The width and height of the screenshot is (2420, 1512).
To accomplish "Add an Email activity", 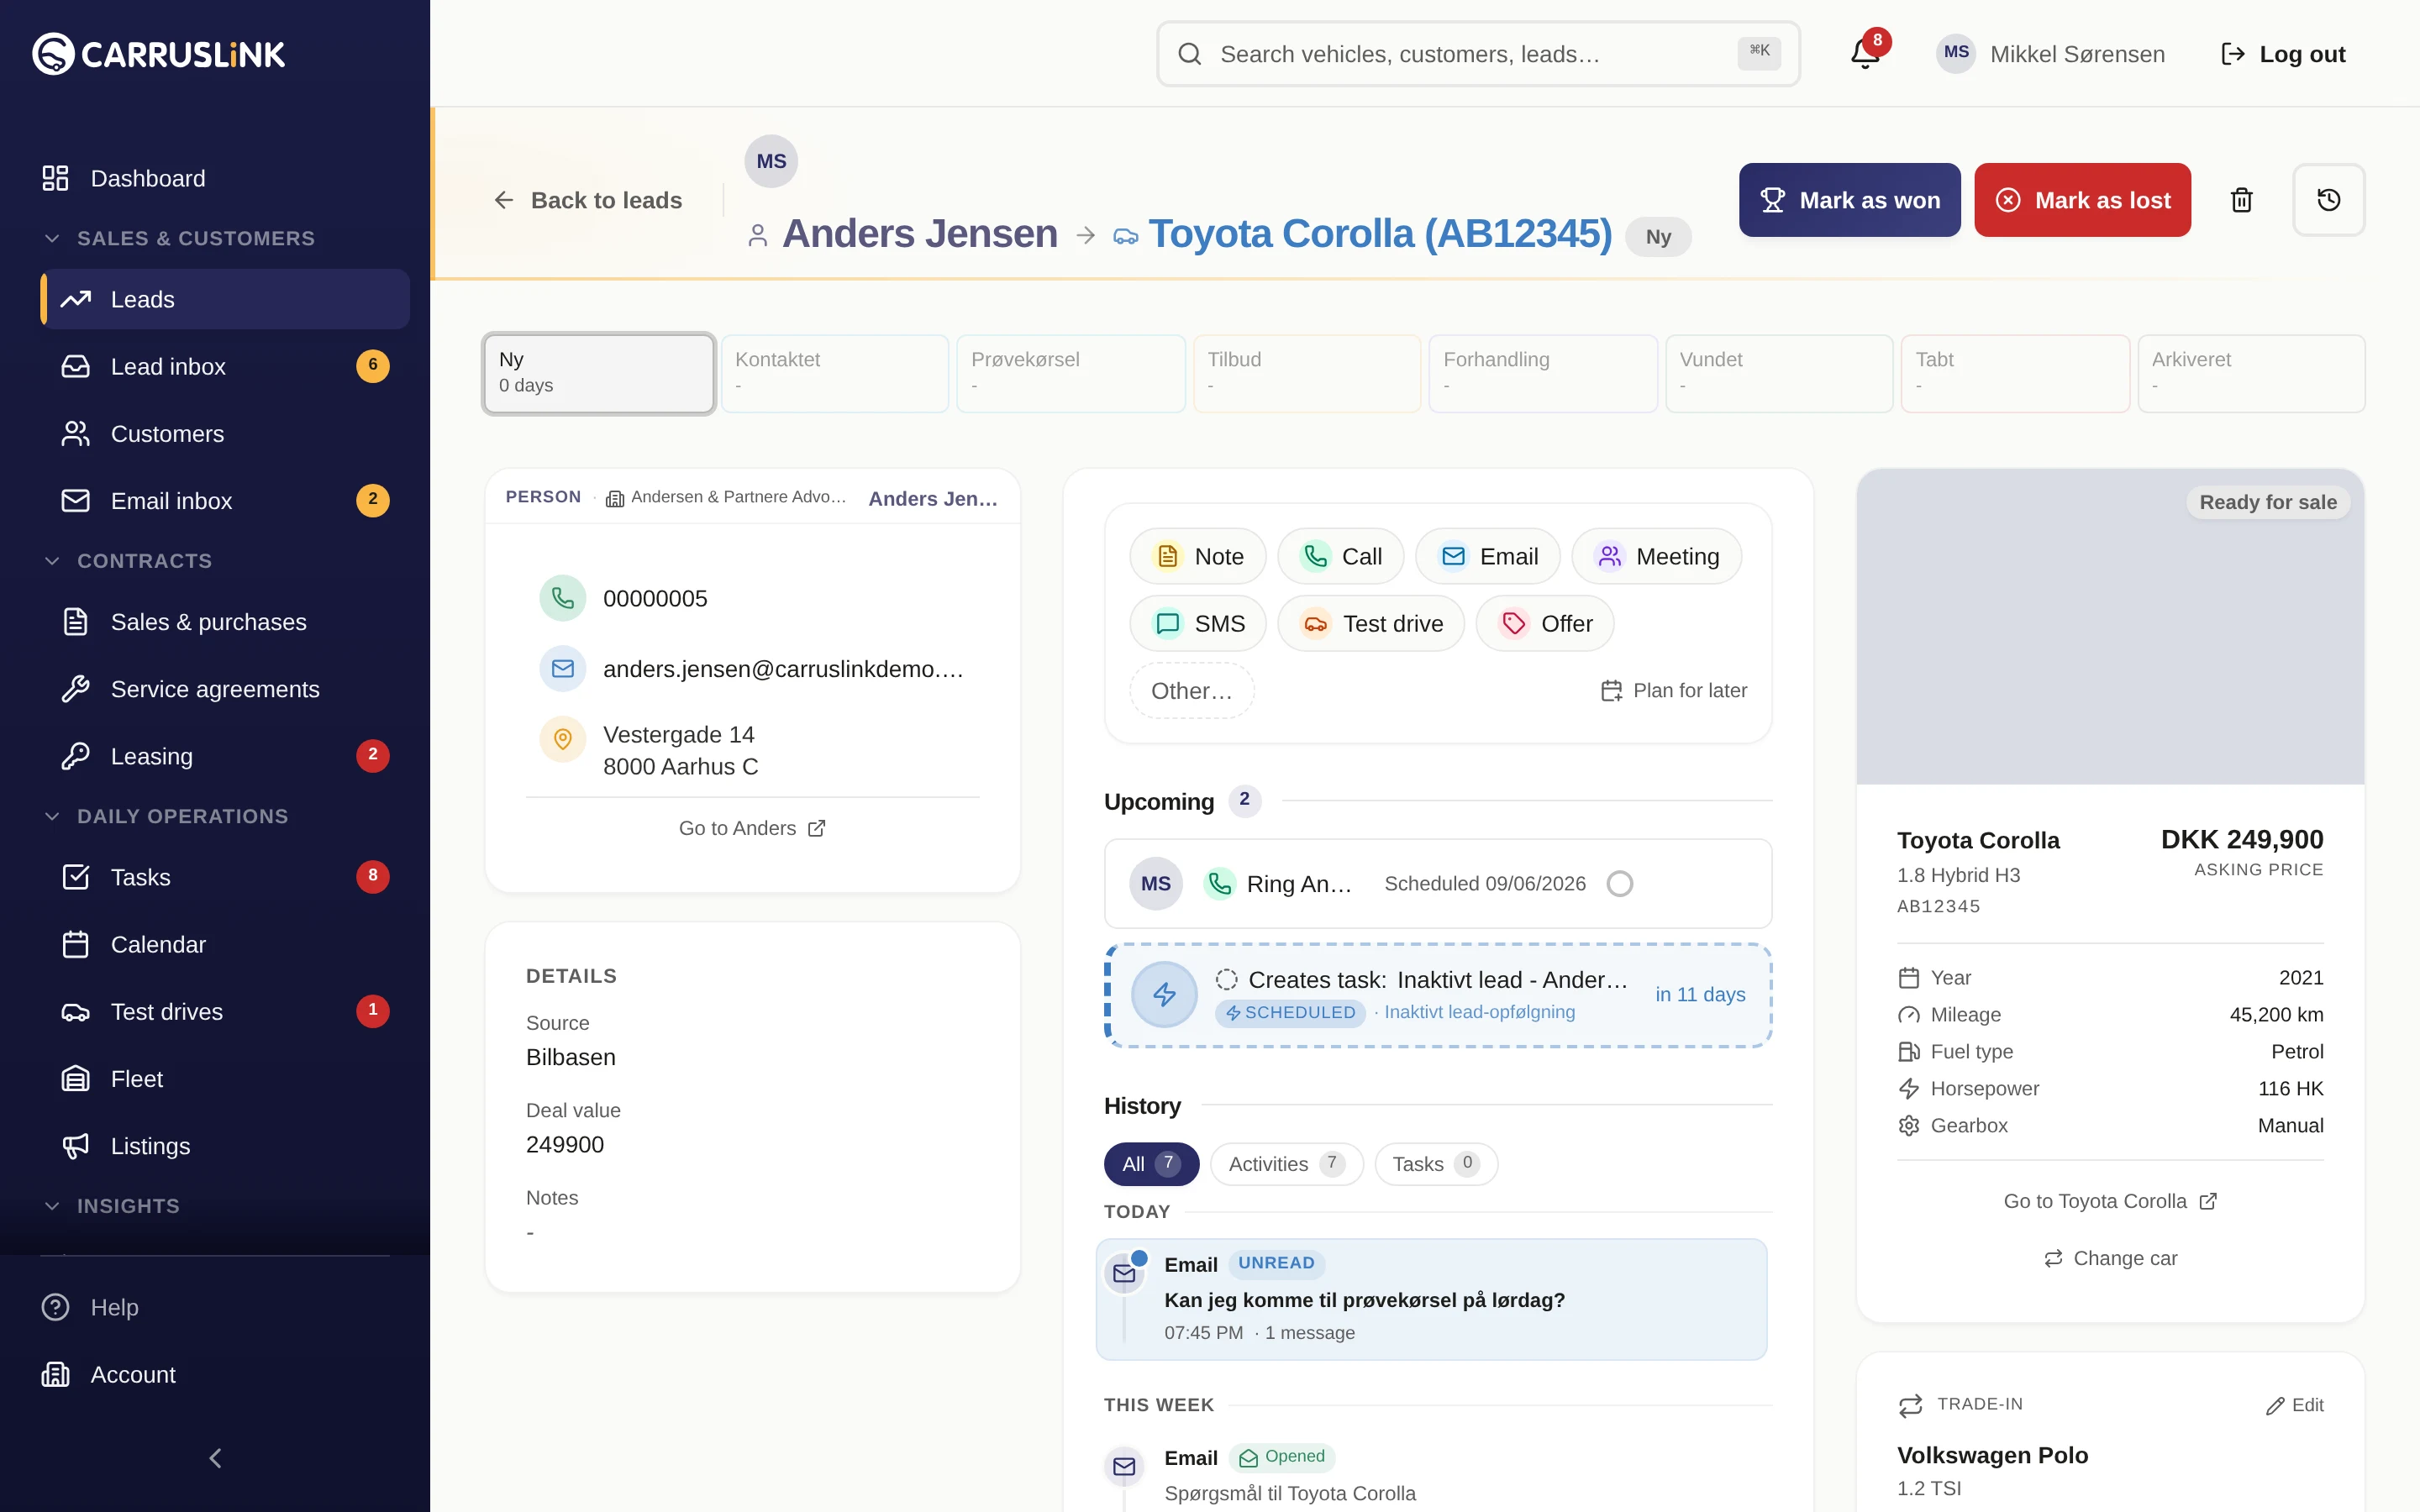I will [x=1488, y=556].
